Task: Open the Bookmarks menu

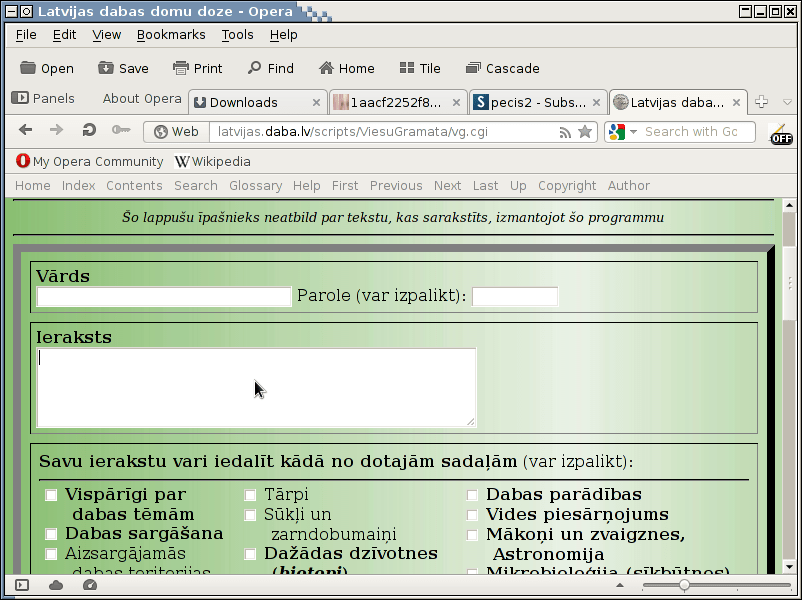Action: click(171, 35)
